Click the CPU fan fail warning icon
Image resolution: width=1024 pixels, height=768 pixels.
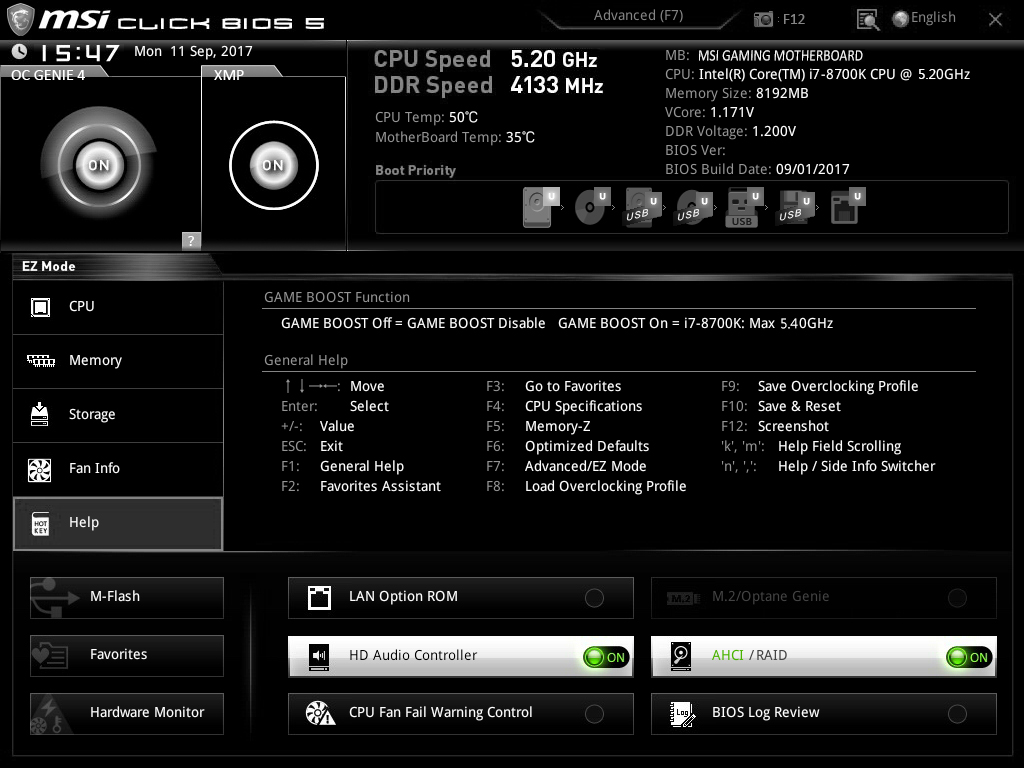click(x=320, y=713)
